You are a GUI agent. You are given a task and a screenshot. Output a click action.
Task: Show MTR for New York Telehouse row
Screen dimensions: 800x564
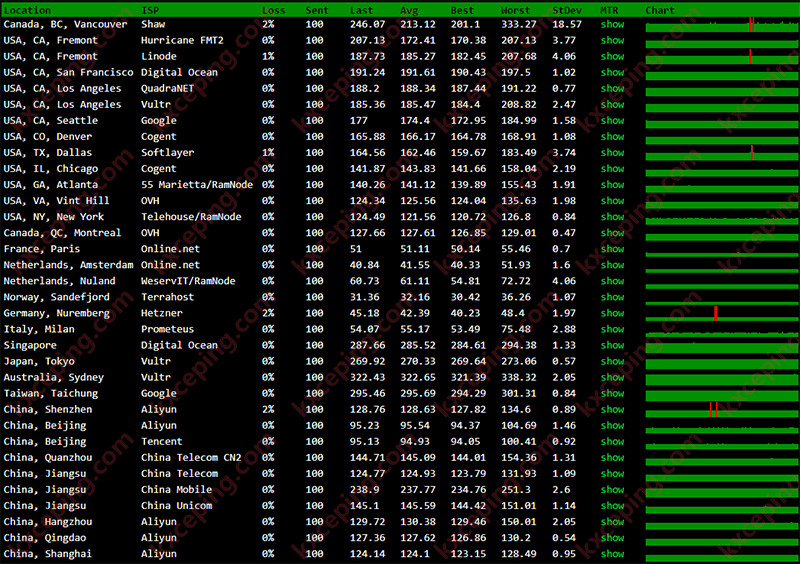pos(612,217)
